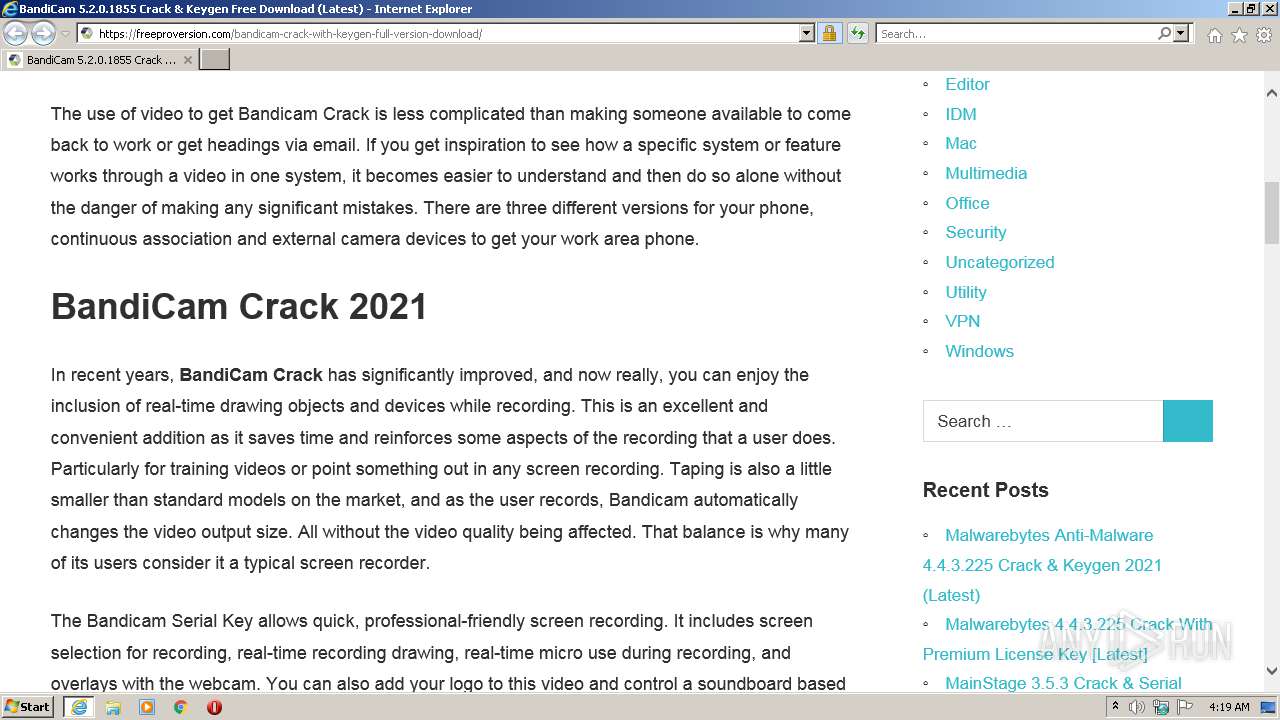Open the Tools gear icon
This screenshot has width=1280, height=720.
click(x=1263, y=35)
